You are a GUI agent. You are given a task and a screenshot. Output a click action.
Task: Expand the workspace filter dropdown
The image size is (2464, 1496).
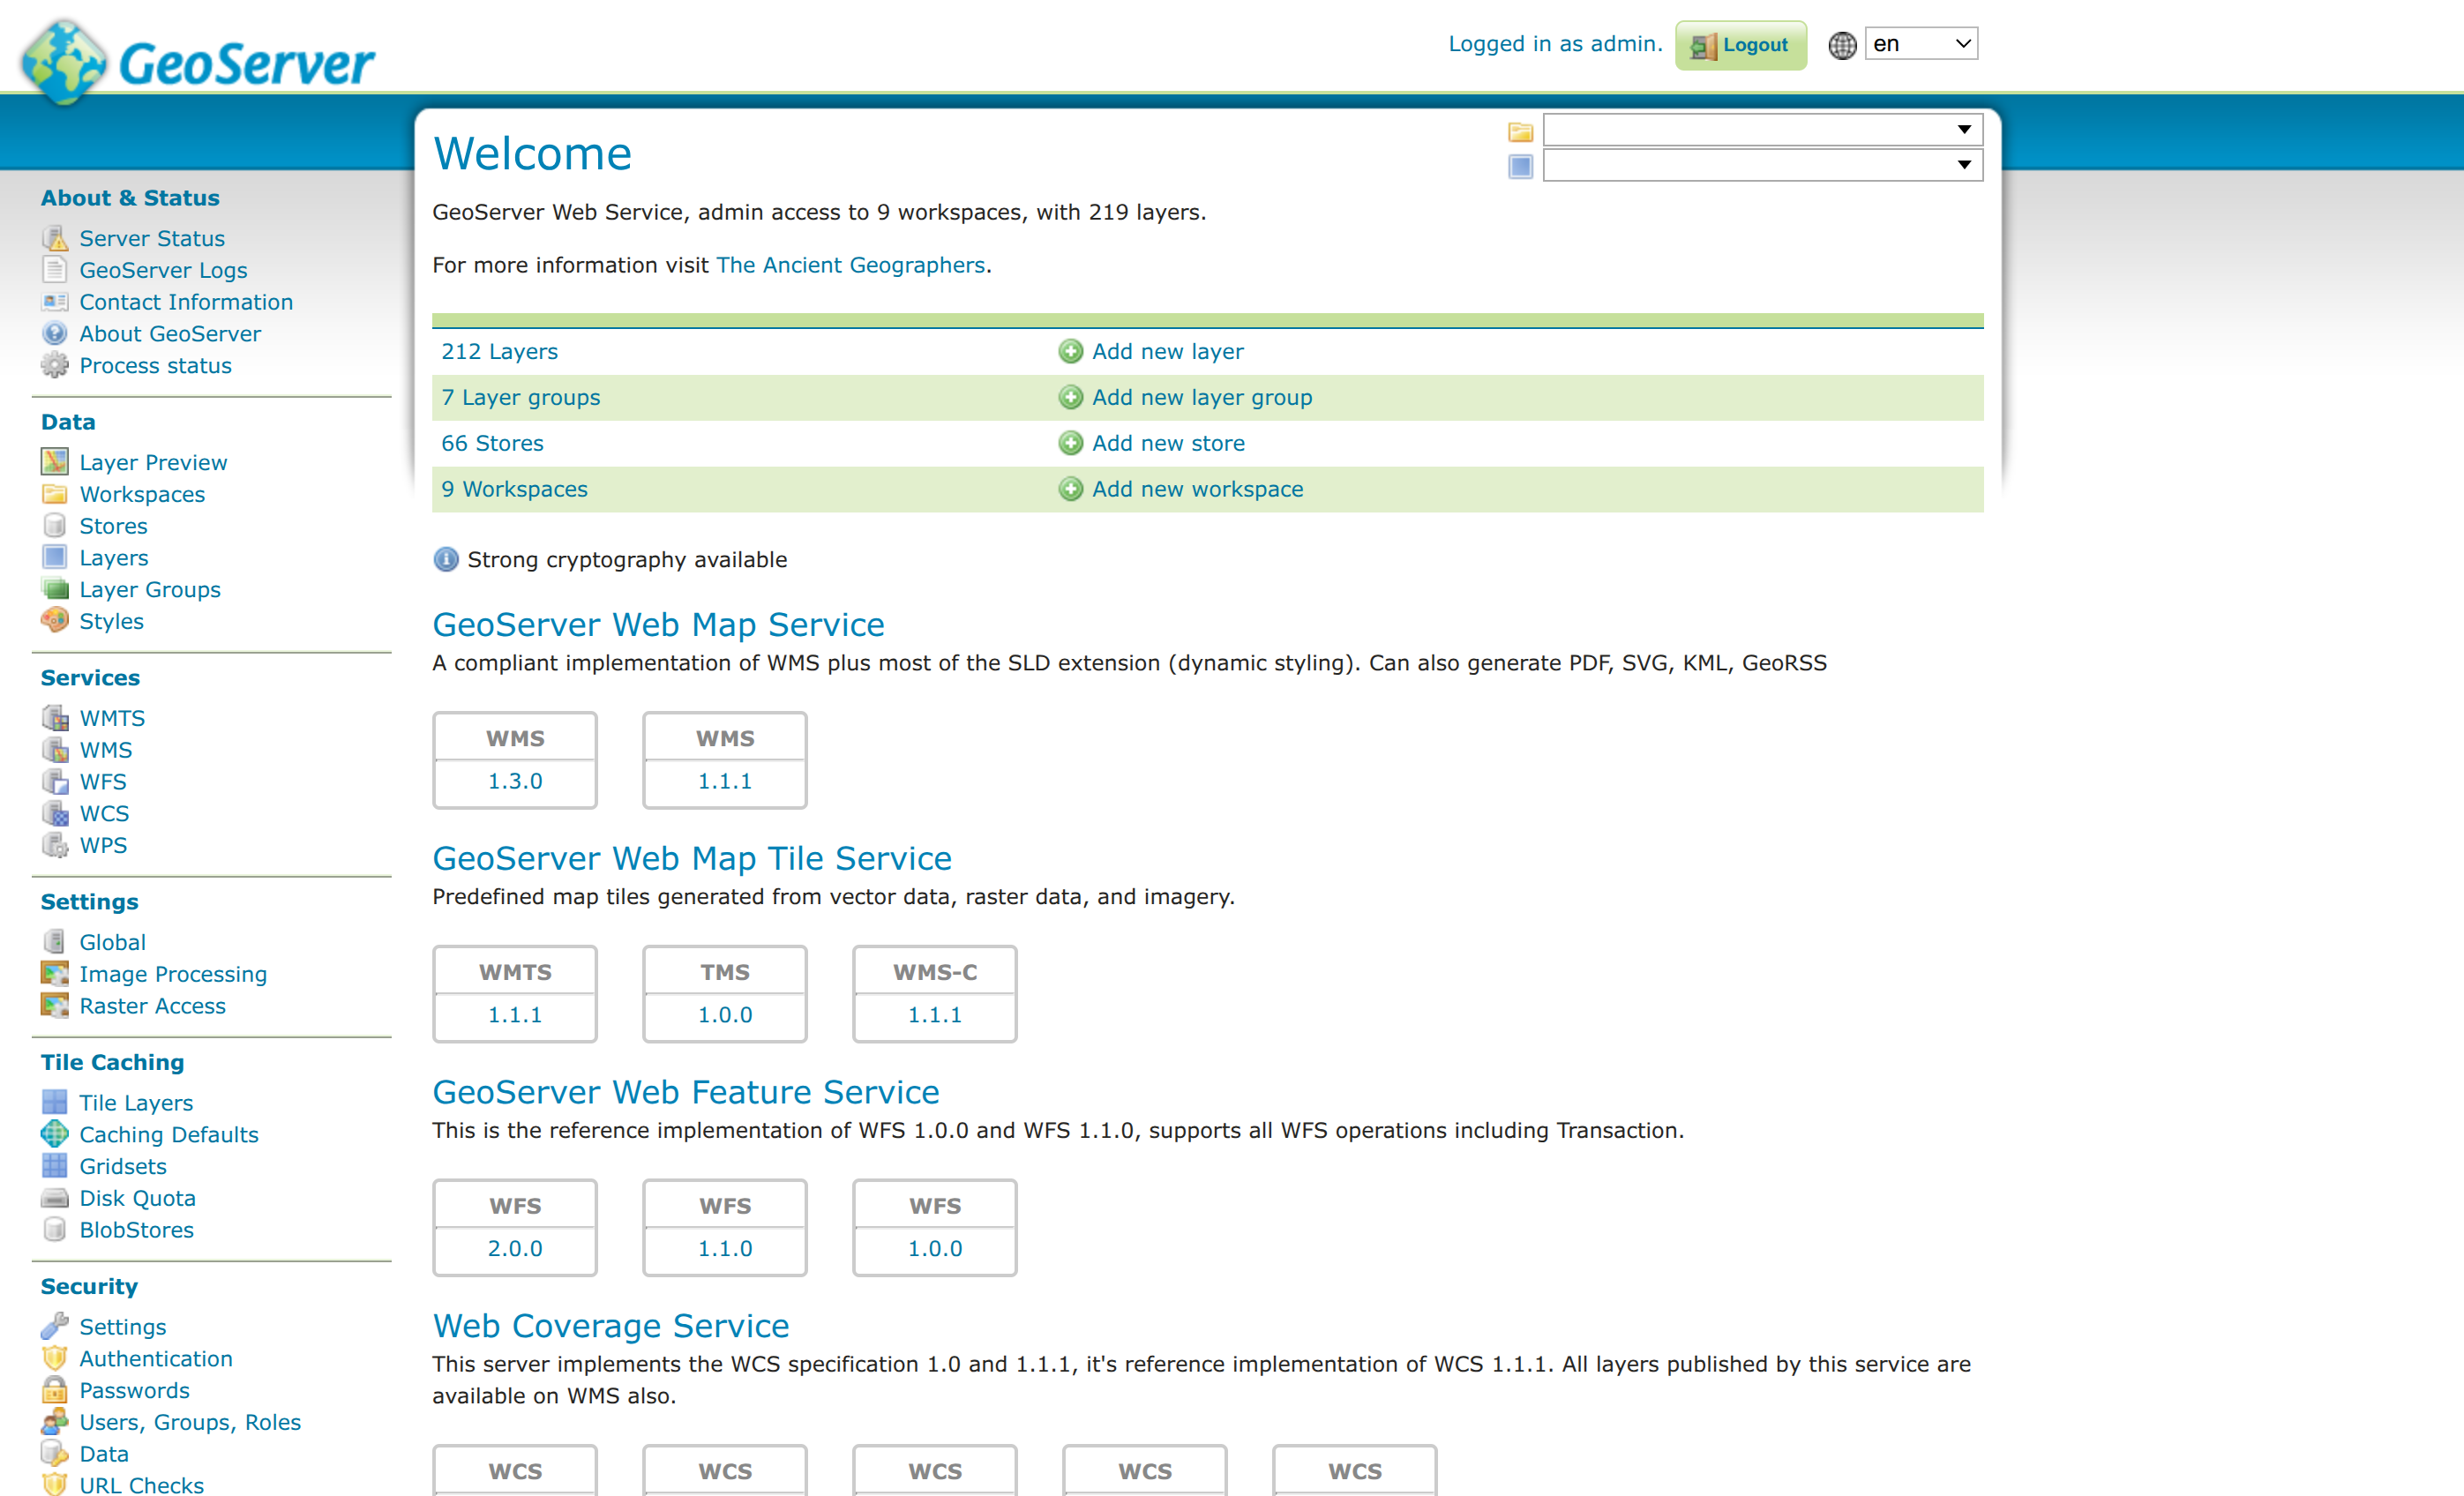(1762, 129)
